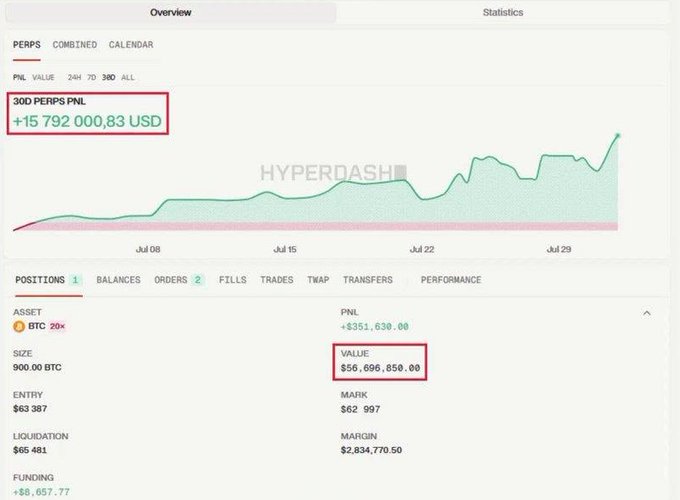Set chart range to 7D
The width and height of the screenshot is (680, 500).
coord(92,78)
